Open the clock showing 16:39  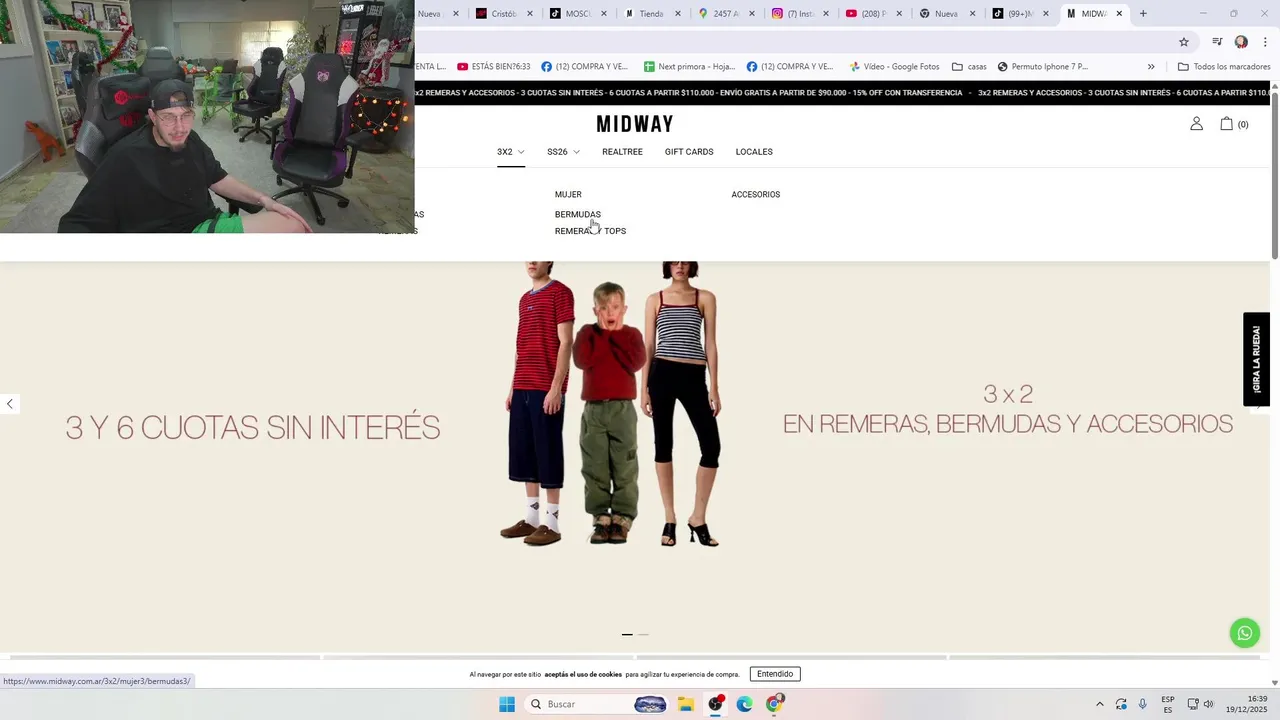[x=1247, y=704]
